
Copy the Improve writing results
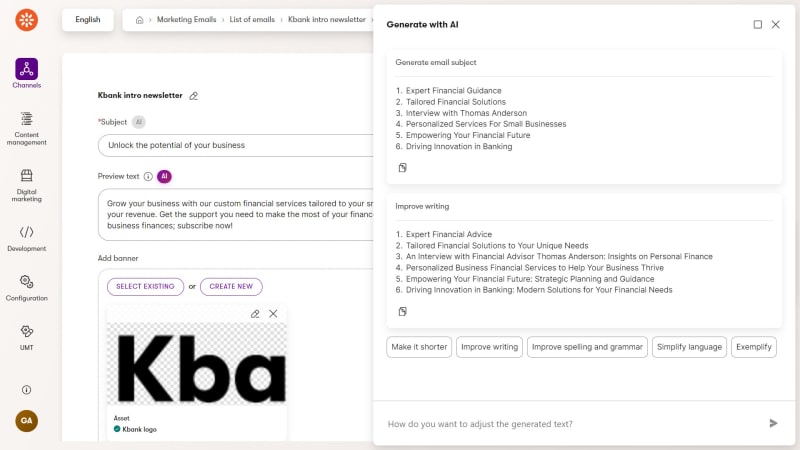[x=403, y=312]
